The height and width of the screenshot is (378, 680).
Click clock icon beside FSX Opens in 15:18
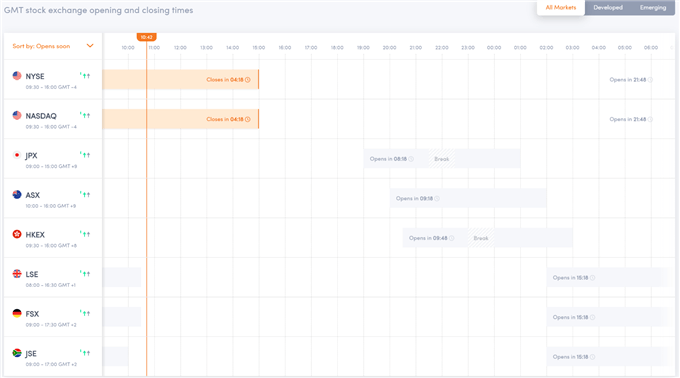click(x=592, y=317)
